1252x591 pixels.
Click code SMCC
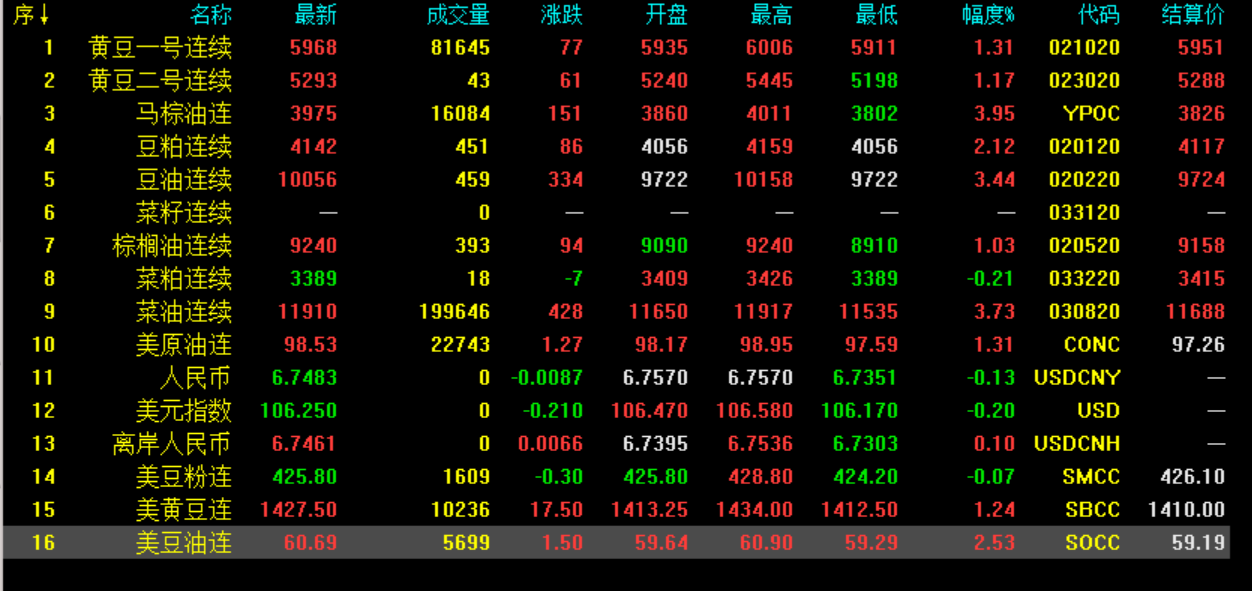(1091, 476)
